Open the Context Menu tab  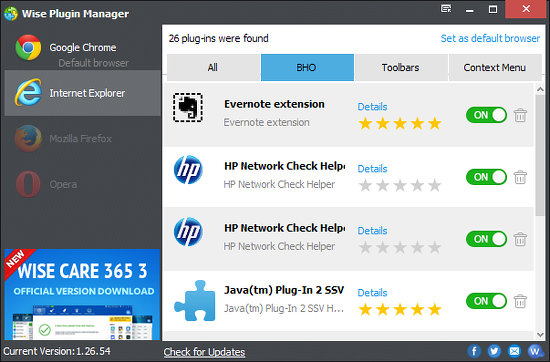(495, 67)
